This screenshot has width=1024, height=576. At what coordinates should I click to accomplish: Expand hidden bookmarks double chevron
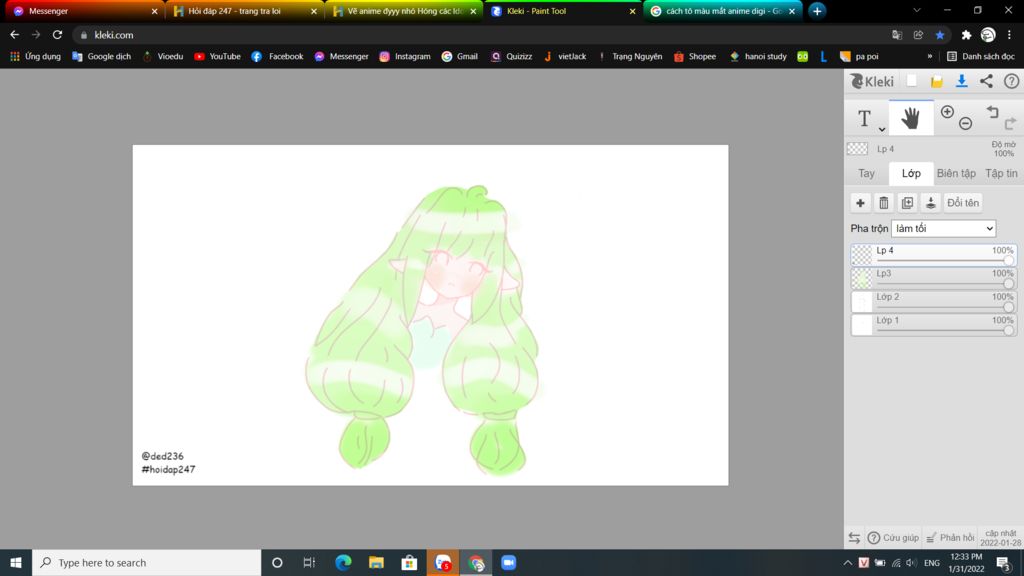point(929,57)
